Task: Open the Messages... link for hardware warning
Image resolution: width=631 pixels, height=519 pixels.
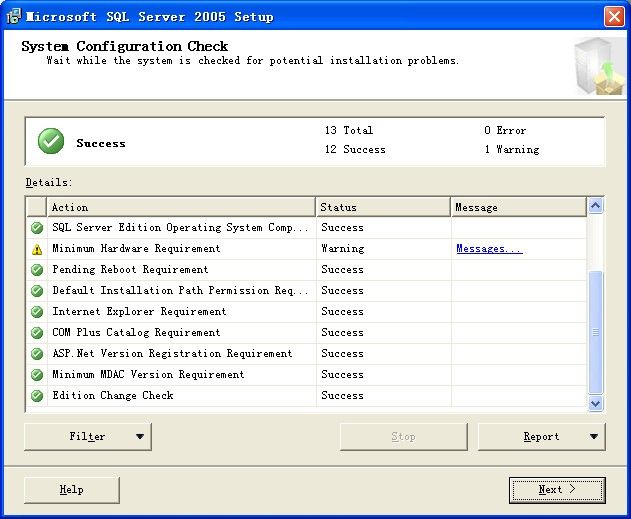Action: point(489,249)
